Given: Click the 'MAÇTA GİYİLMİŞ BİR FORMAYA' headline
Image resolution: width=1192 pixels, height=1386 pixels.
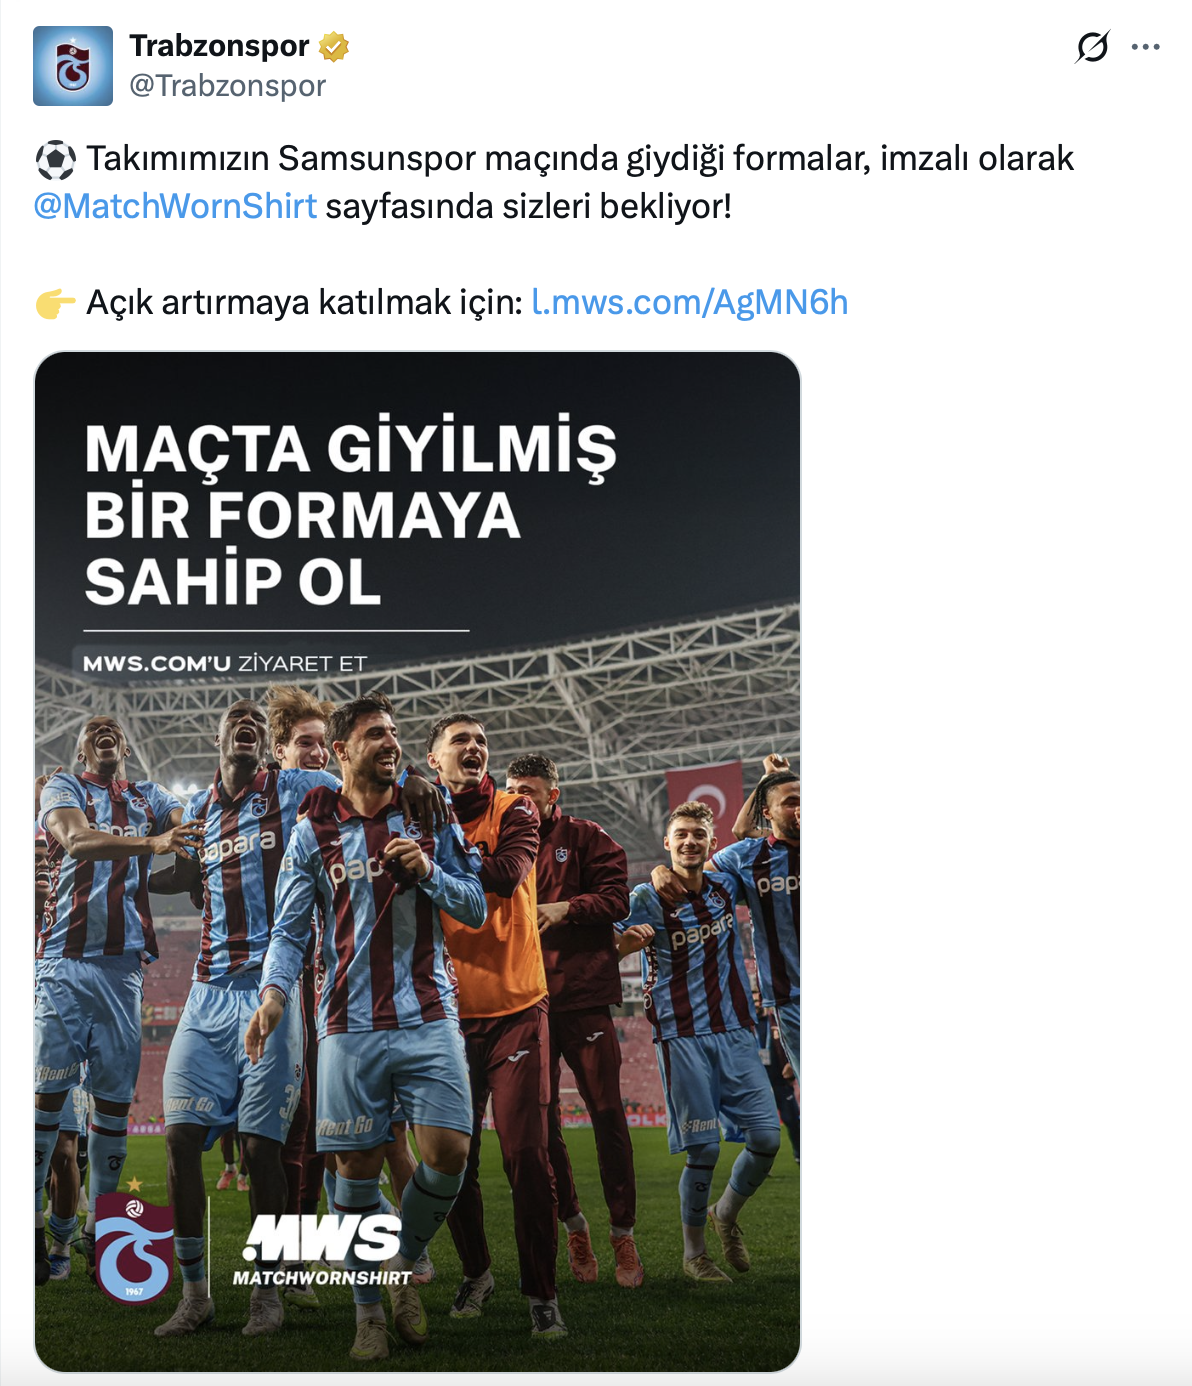Looking at the screenshot, I should (x=350, y=481).
